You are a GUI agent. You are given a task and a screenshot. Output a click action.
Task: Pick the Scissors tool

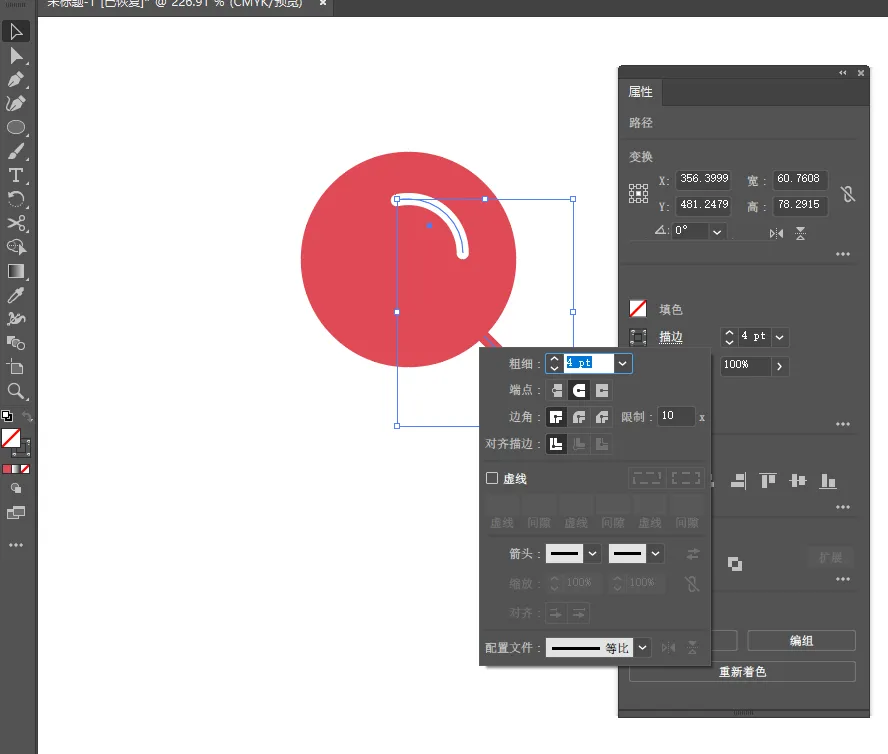pos(15,223)
